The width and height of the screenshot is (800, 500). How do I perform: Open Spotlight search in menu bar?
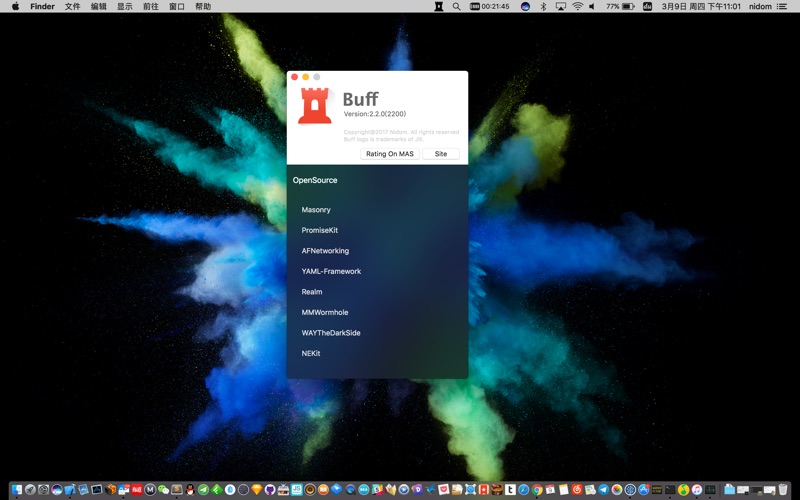point(457,6)
